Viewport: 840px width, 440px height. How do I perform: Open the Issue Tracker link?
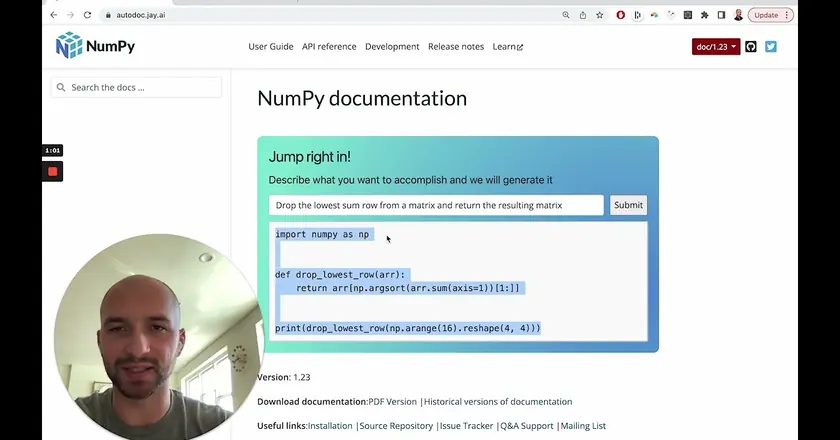tap(466, 426)
